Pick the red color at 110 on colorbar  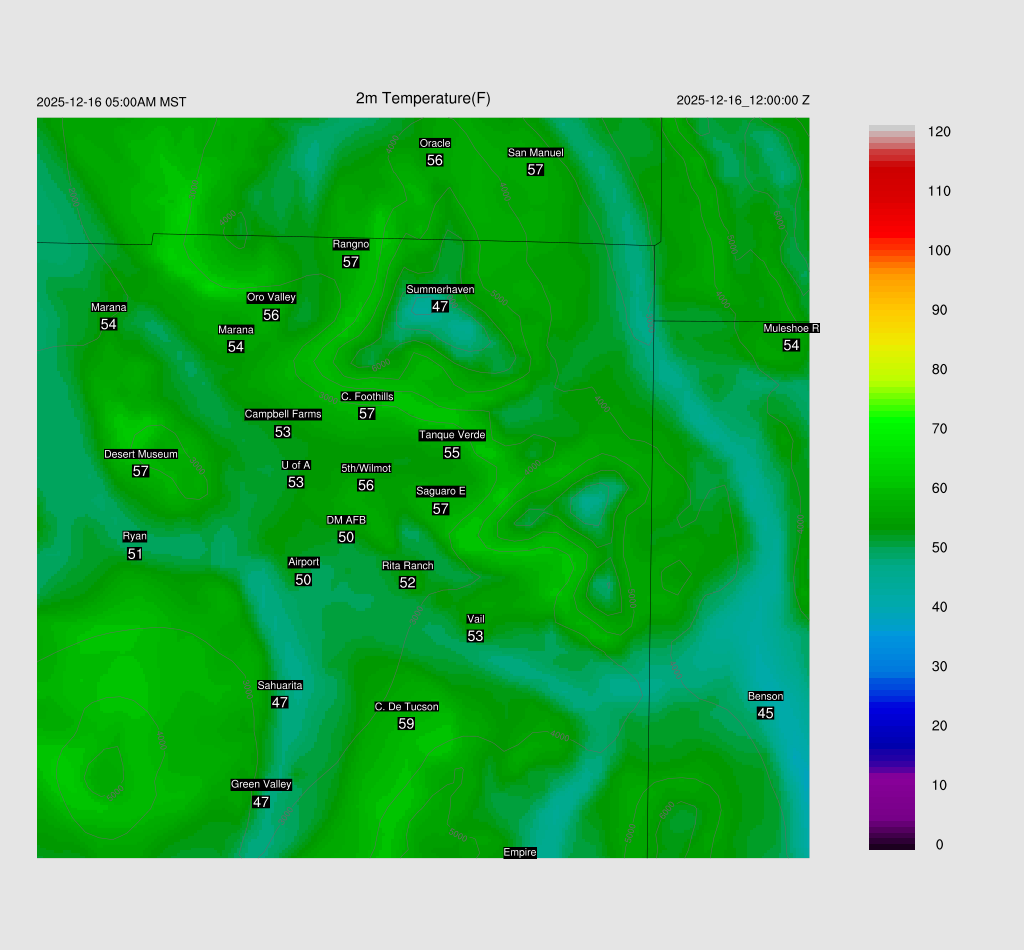point(891,191)
